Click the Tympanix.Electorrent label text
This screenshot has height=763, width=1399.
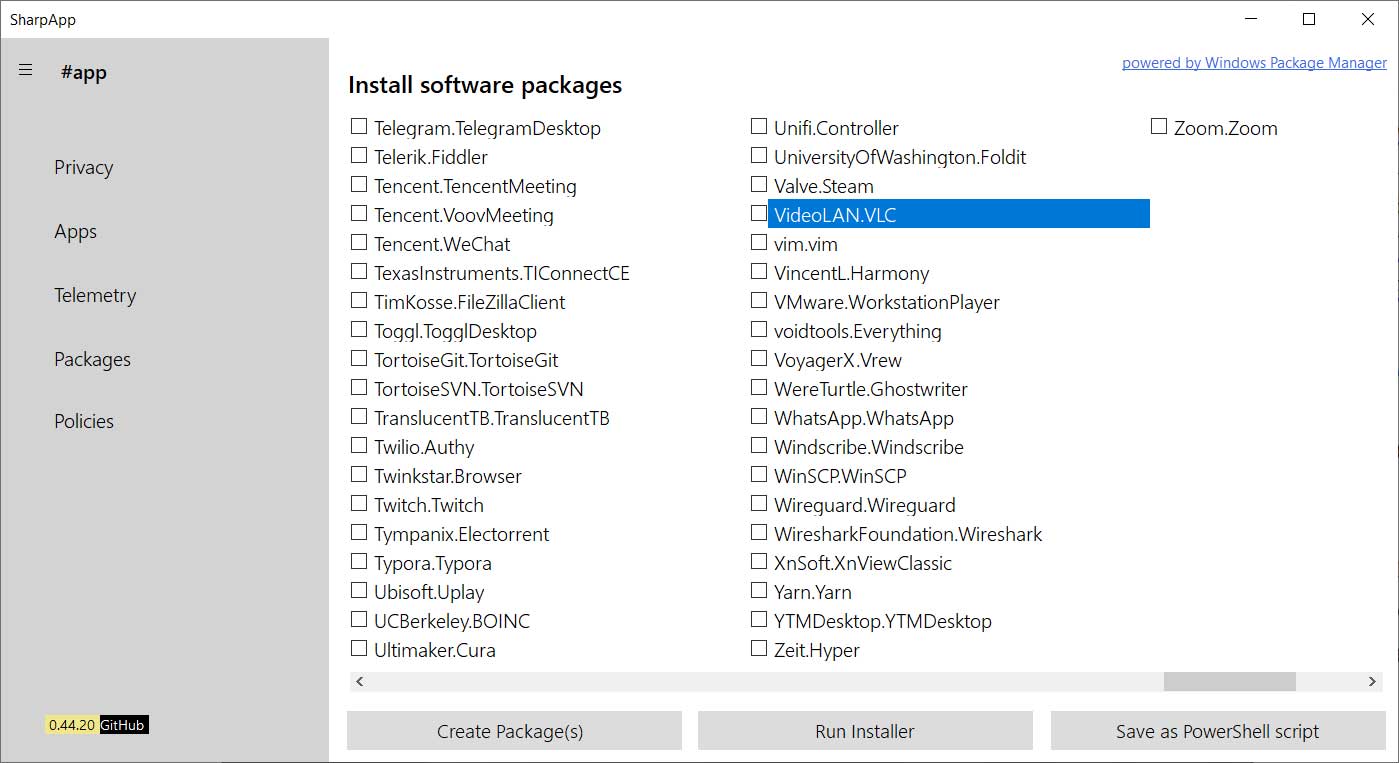tap(462, 534)
